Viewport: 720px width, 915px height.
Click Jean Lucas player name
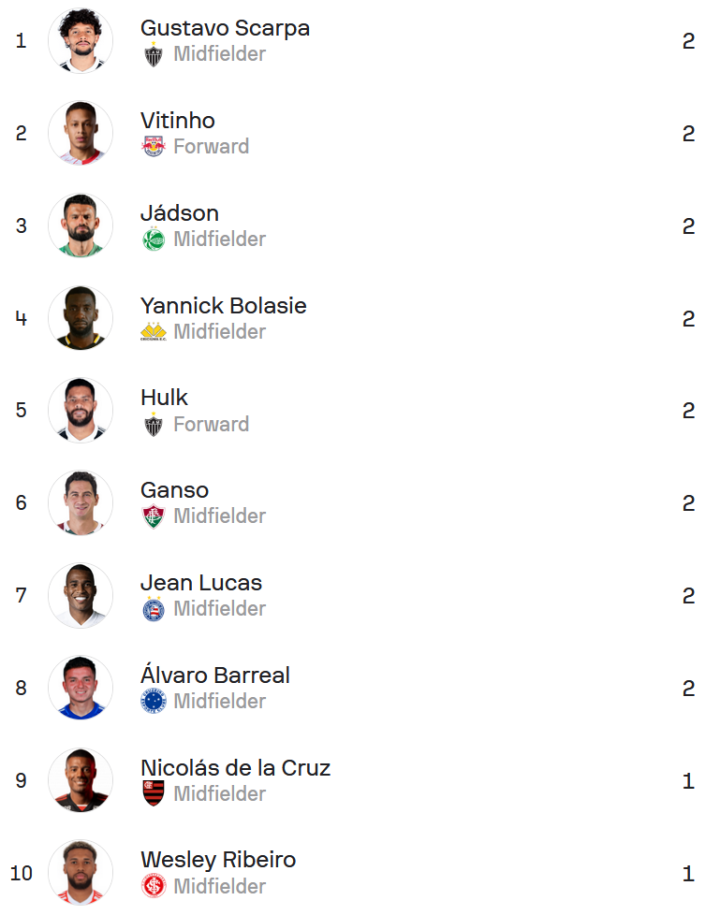coord(201,583)
